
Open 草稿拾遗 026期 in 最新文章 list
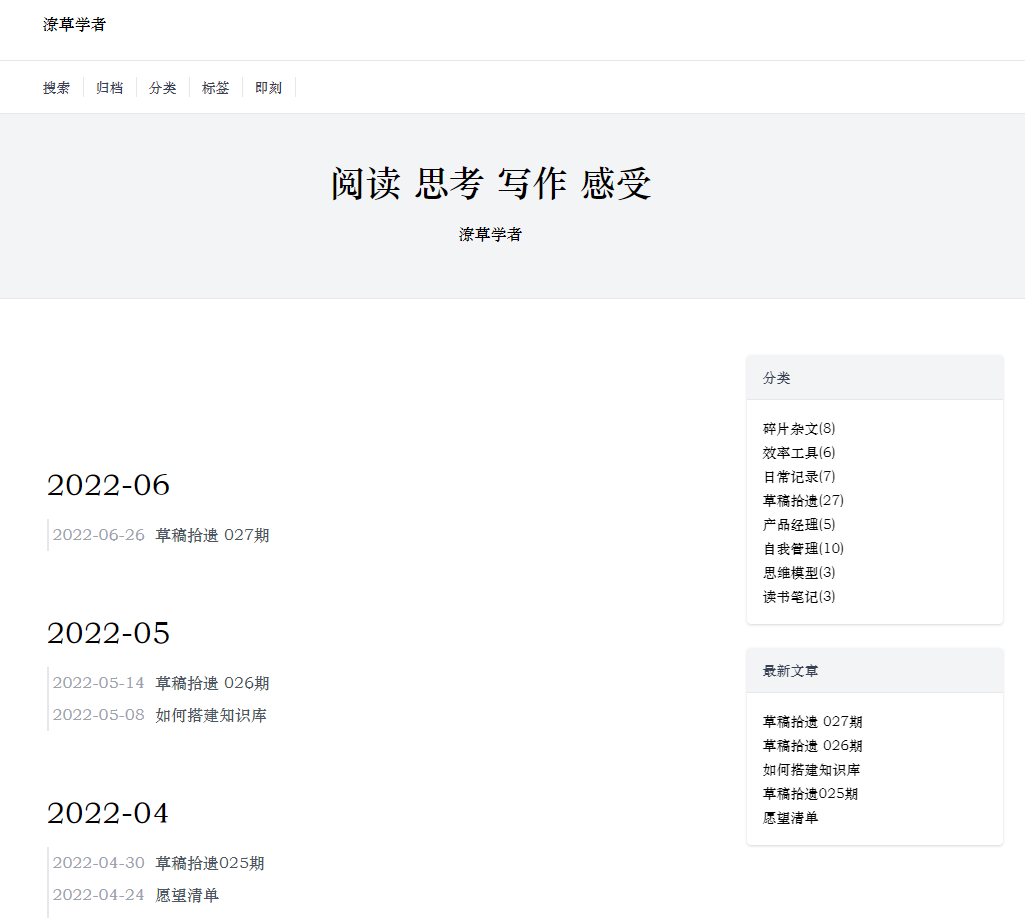coord(813,745)
